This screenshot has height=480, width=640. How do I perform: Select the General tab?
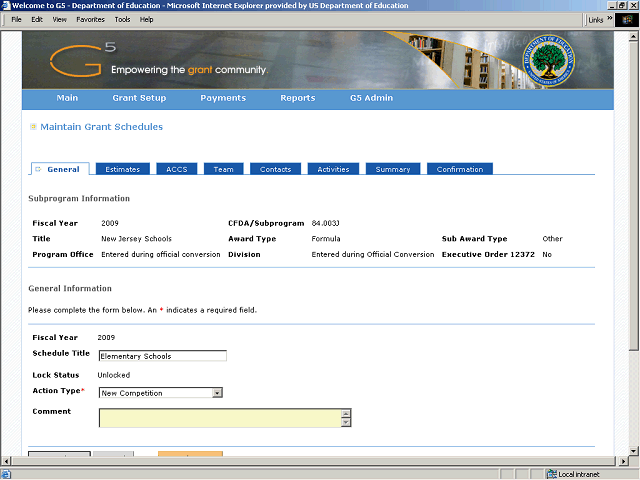[x=60, y=169]
